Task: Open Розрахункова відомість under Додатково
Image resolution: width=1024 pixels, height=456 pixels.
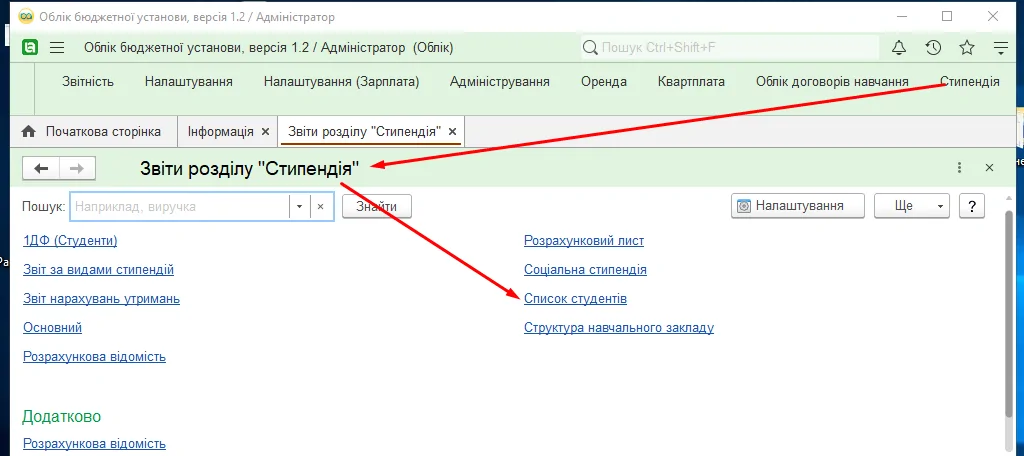Action: (x=94, y=444)
